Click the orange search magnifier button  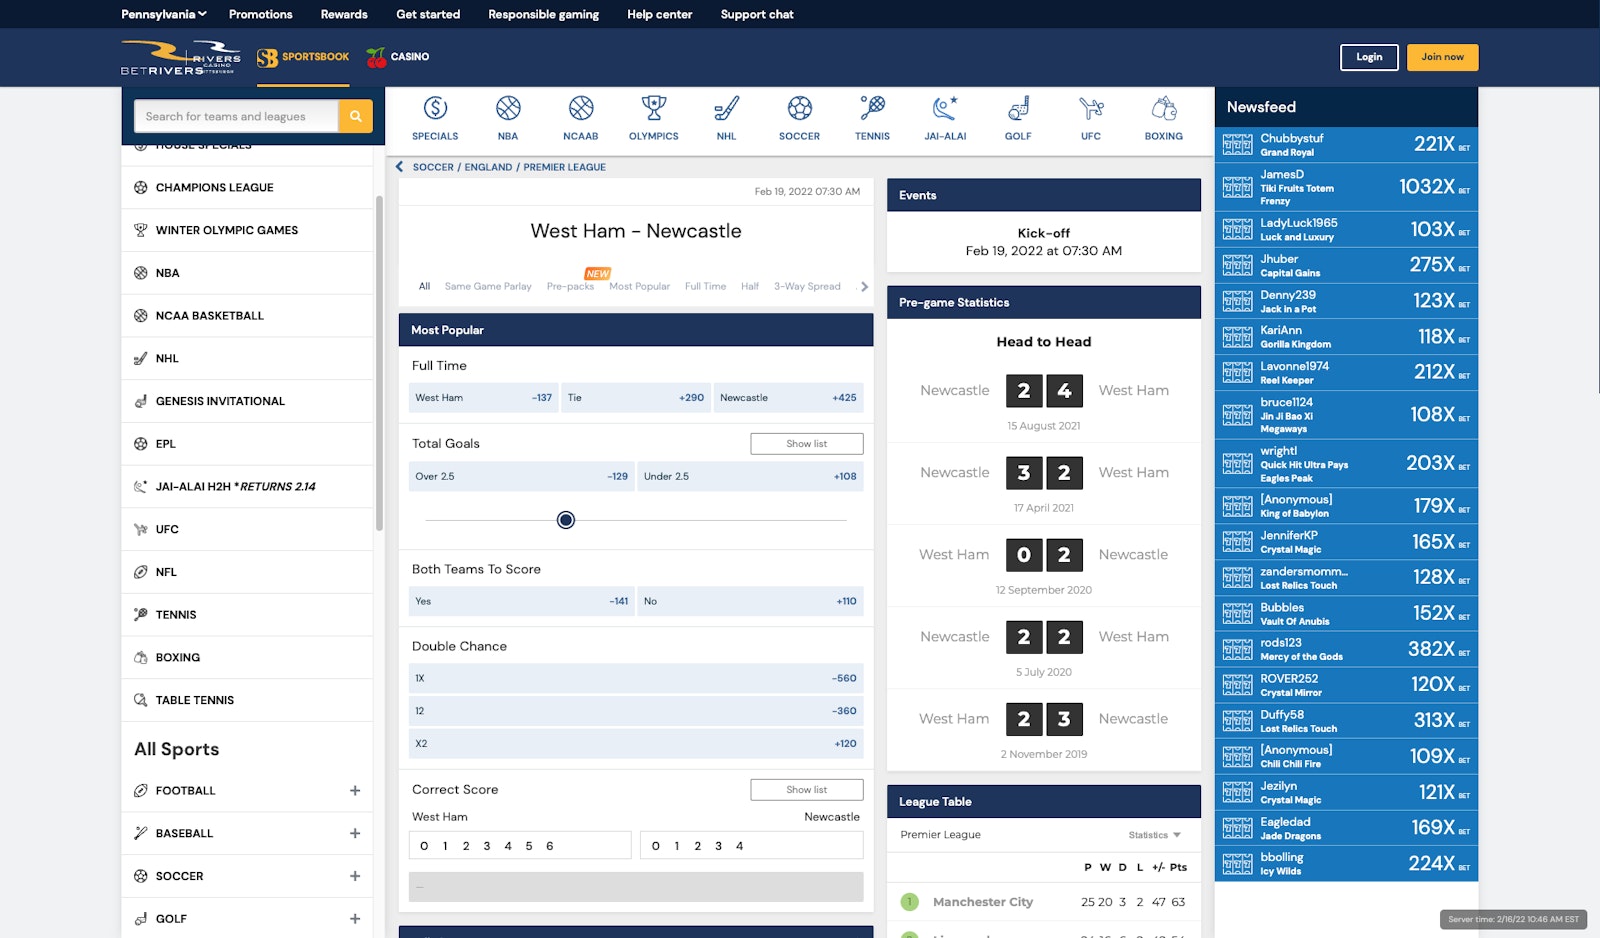pyautogui.click(x=355, y=116)
